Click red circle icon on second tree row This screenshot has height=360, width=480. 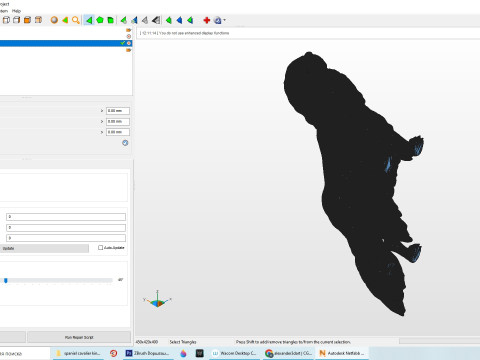(129, 36)
